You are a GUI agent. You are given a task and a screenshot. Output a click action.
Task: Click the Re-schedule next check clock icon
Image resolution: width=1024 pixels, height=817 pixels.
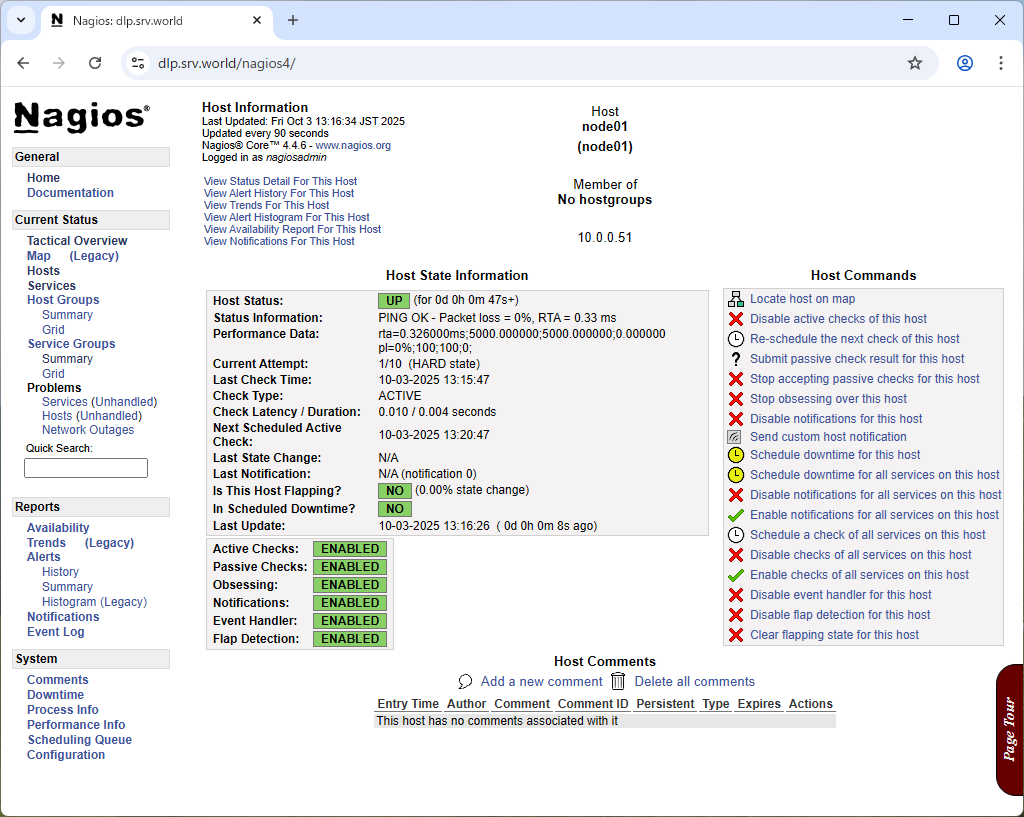click(735, 338)
